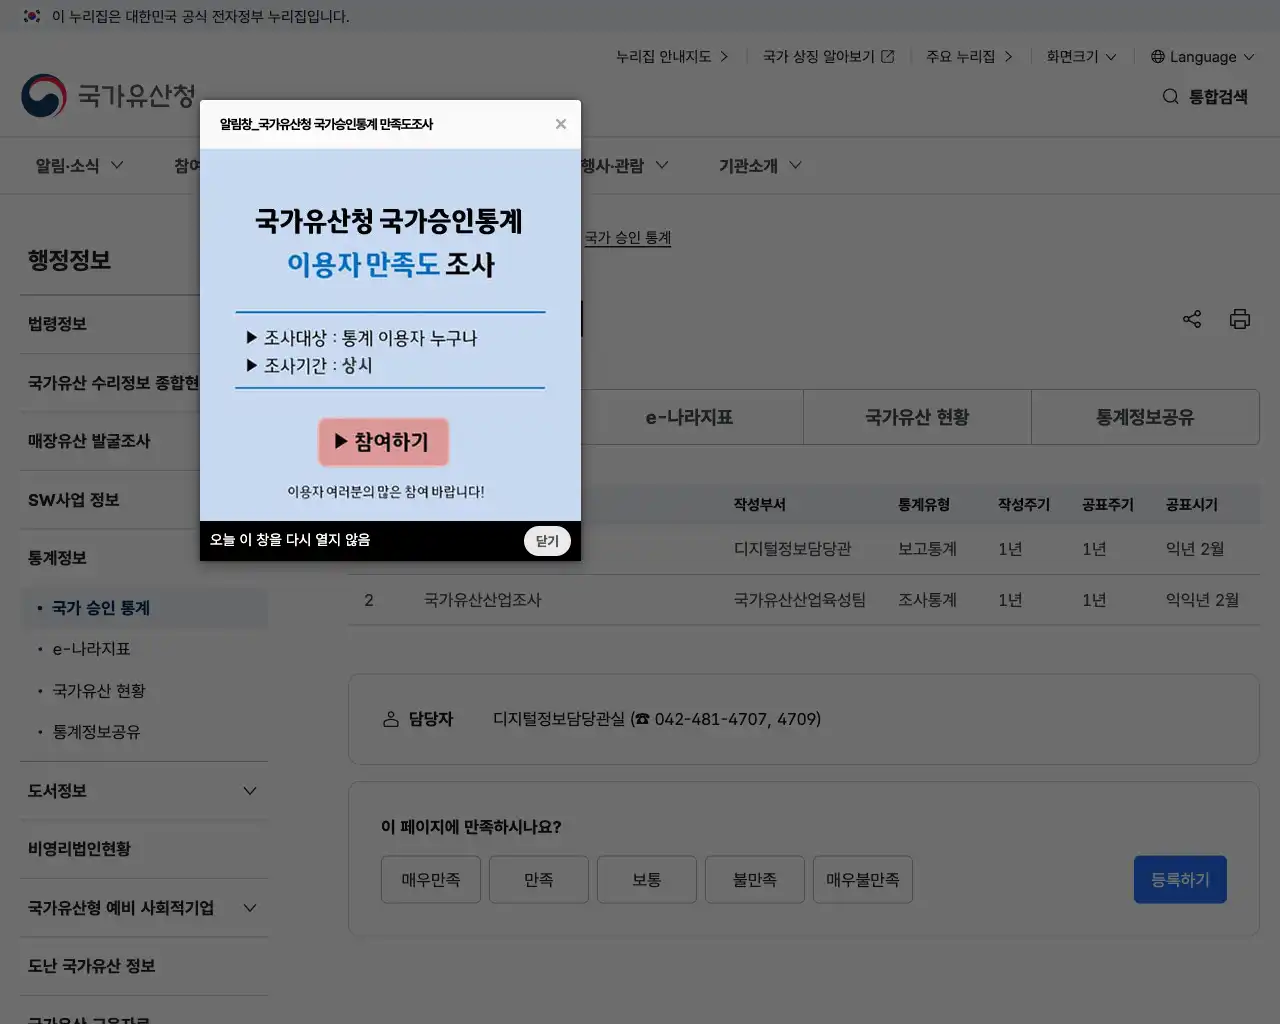Choose 보통 satisfaction option
Screen dimensions: 1280x1024
(647, 880)
